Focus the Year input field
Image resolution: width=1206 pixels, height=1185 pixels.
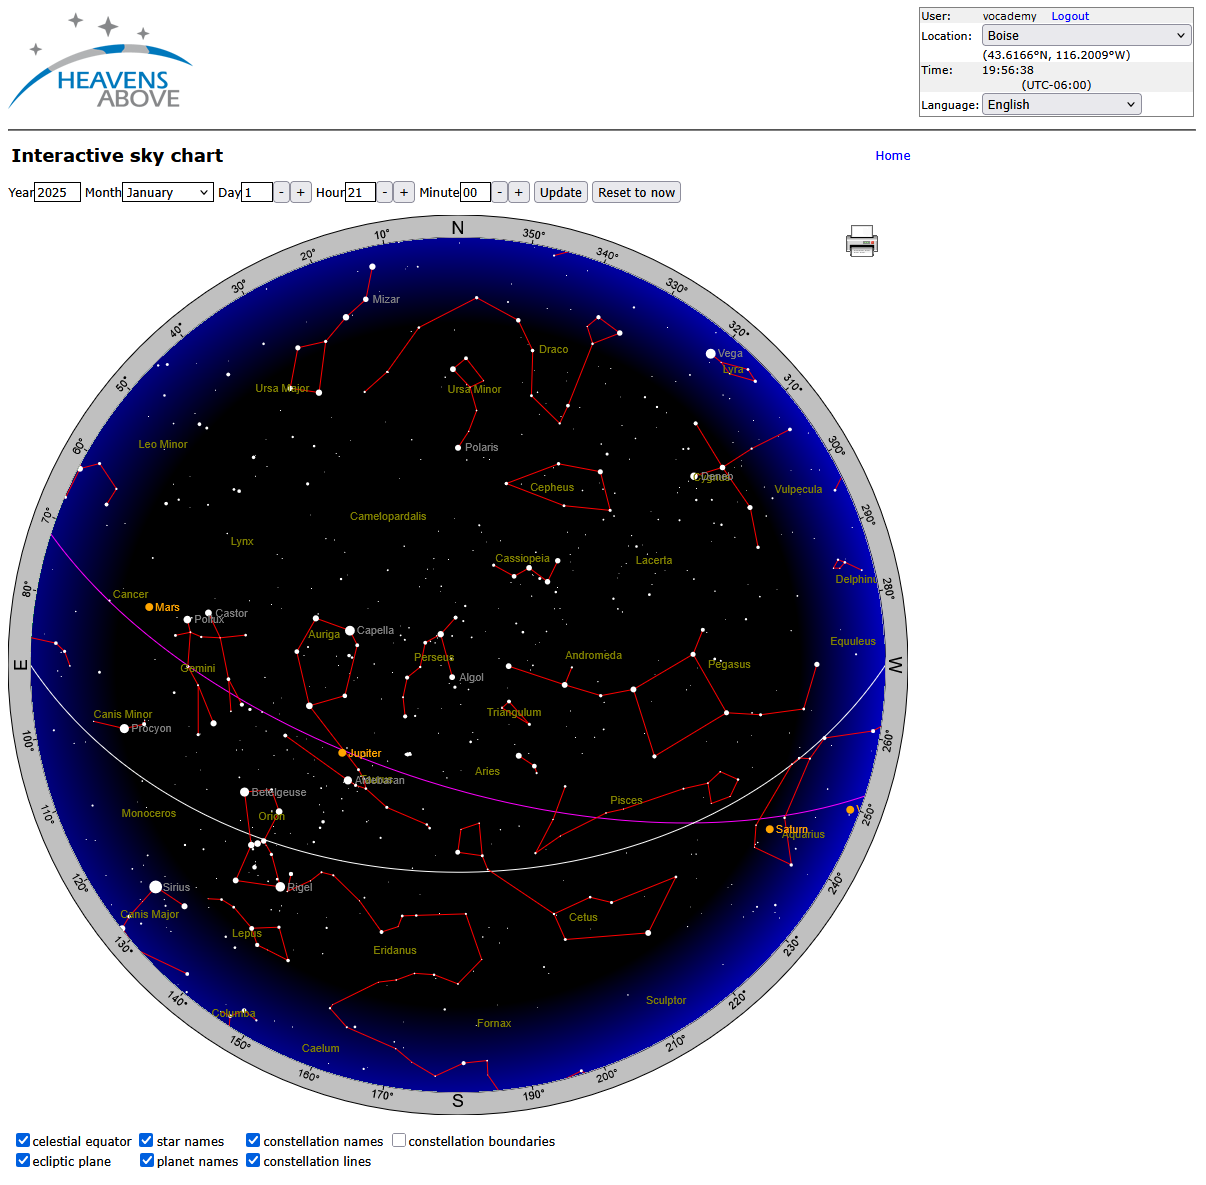tap(57, 192)
